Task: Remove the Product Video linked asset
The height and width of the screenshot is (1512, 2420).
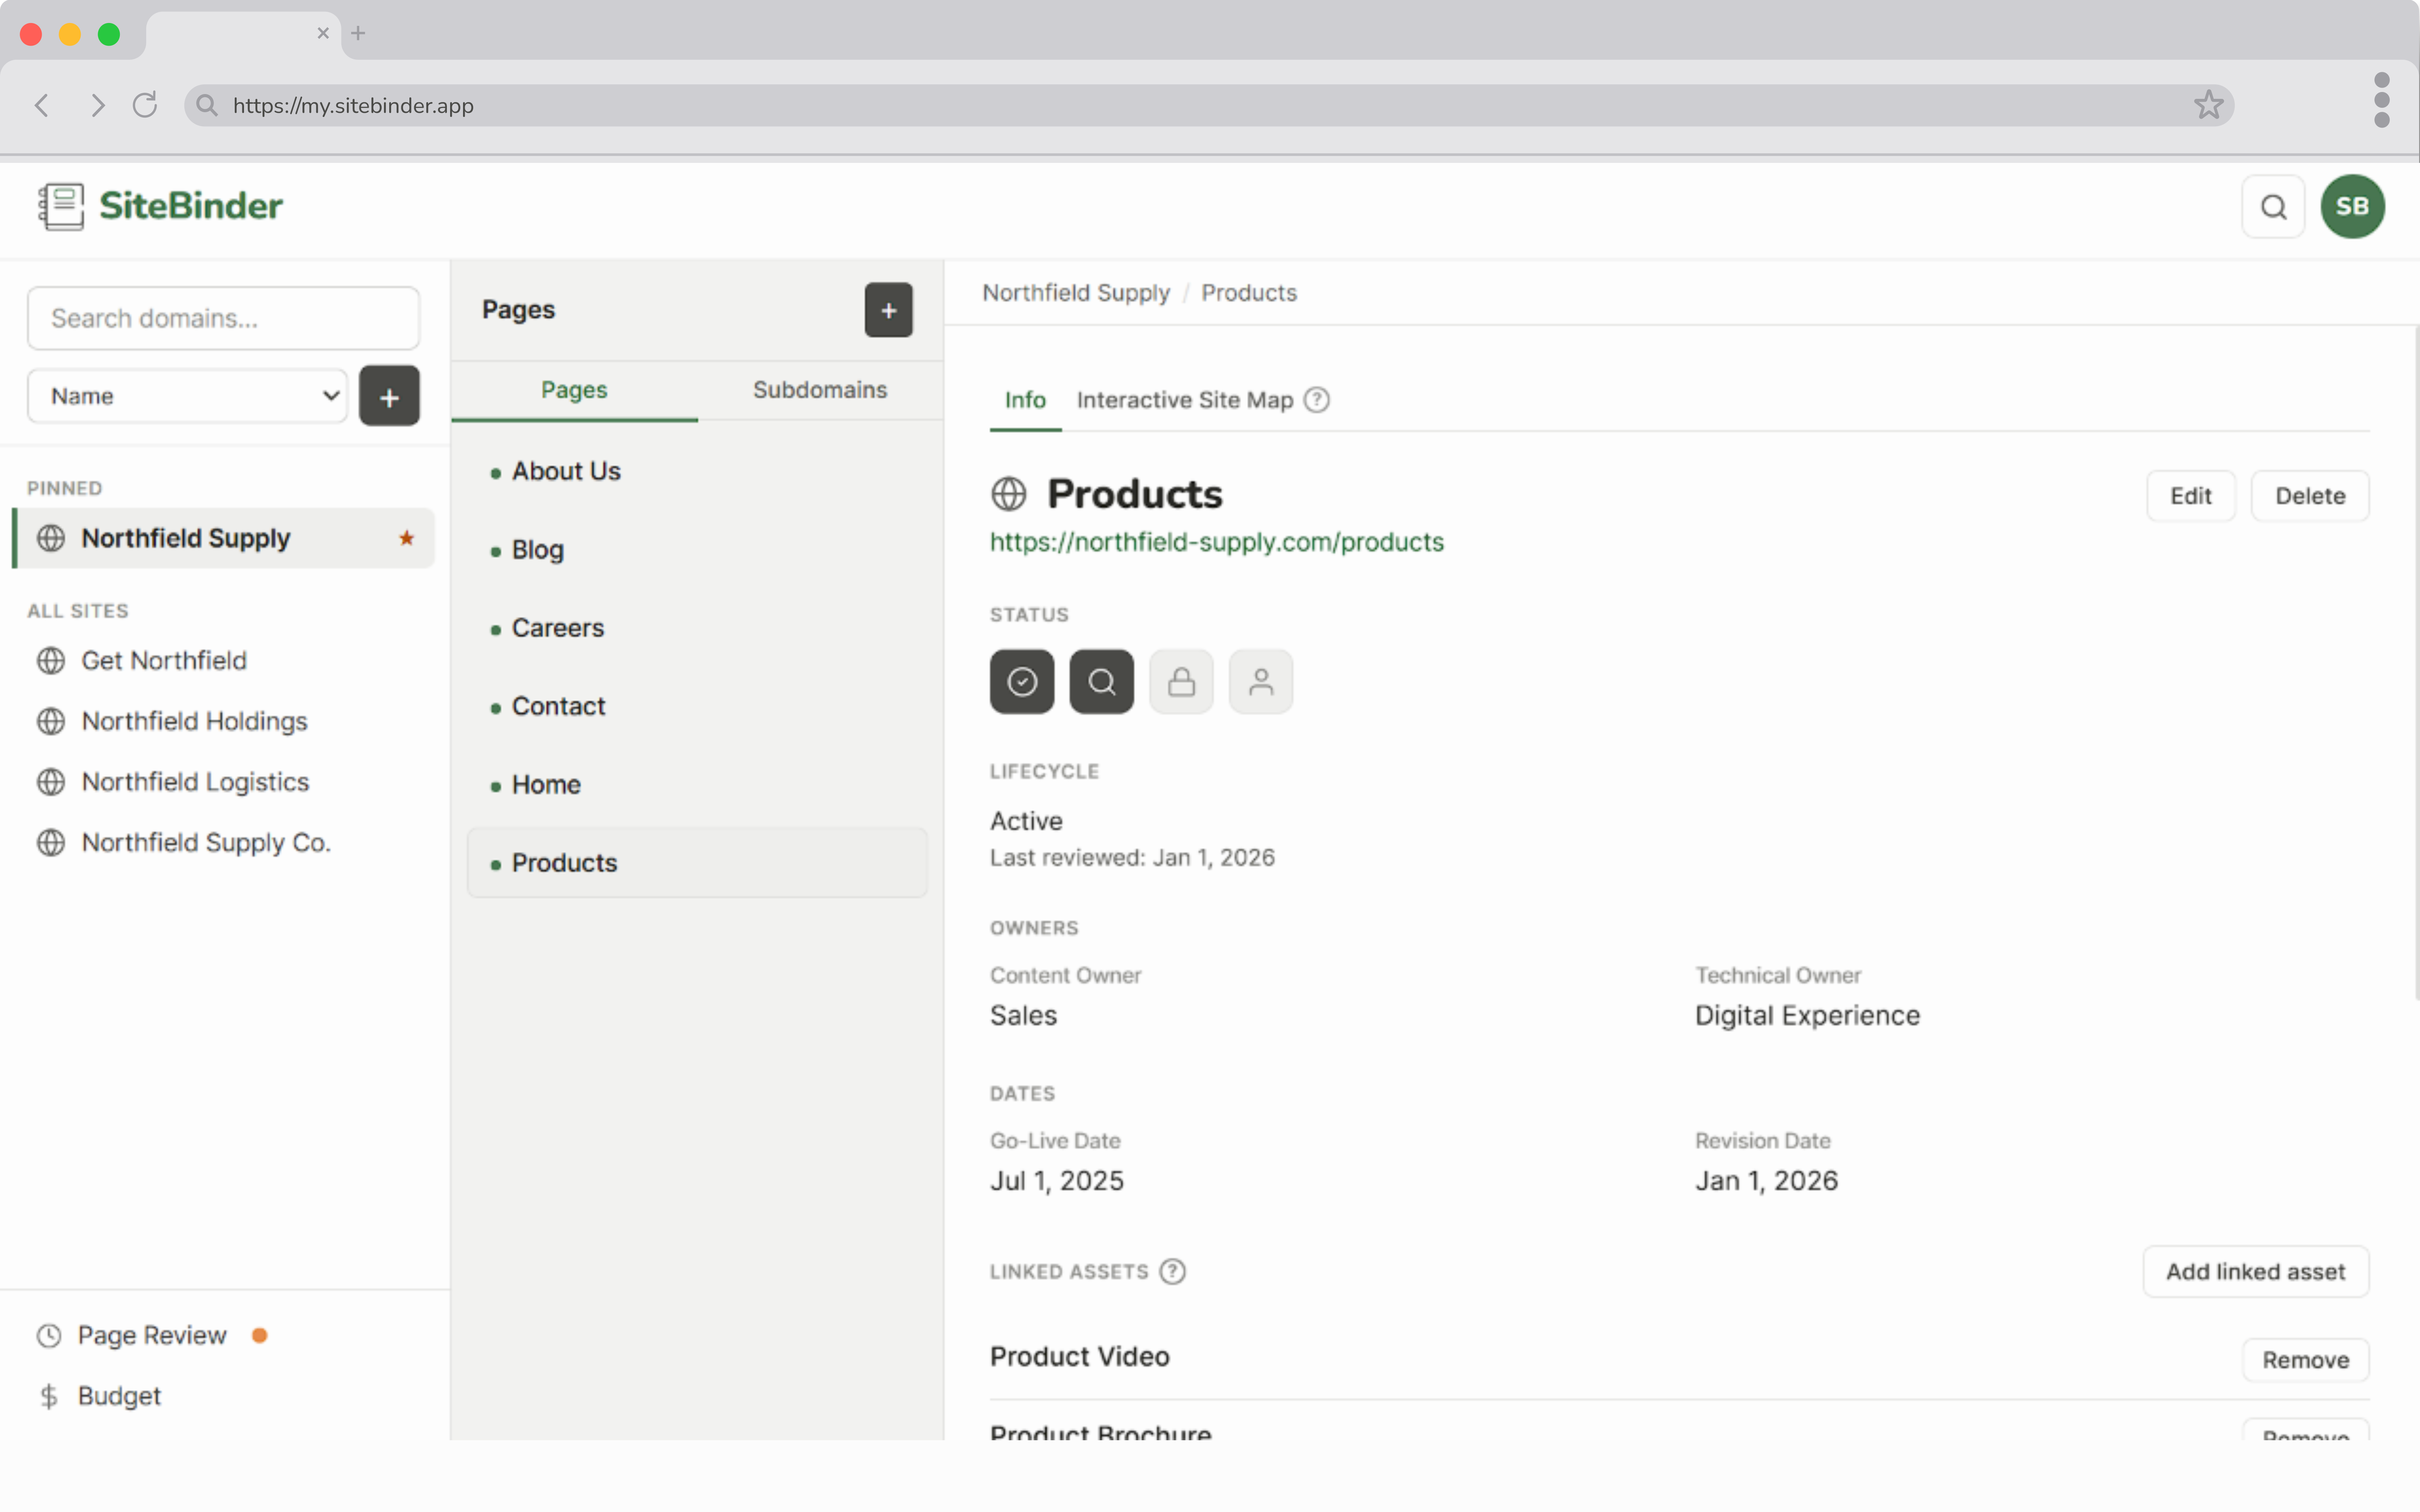Action: coord(2305,1360)
